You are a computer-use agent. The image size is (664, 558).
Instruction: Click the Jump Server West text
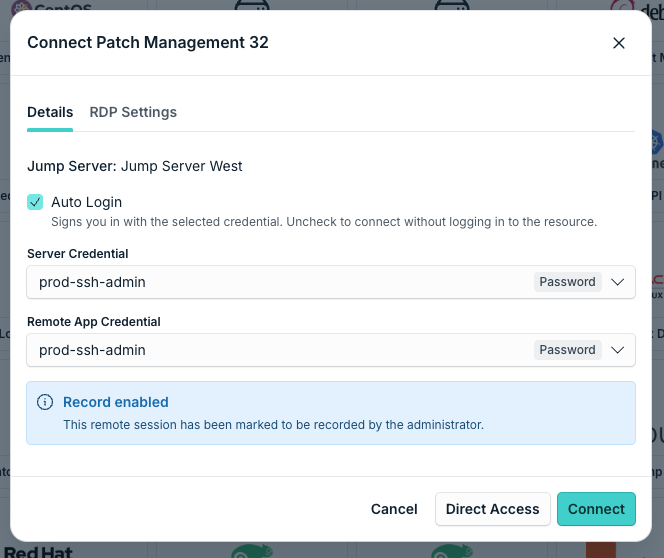(x=182, y=166)
